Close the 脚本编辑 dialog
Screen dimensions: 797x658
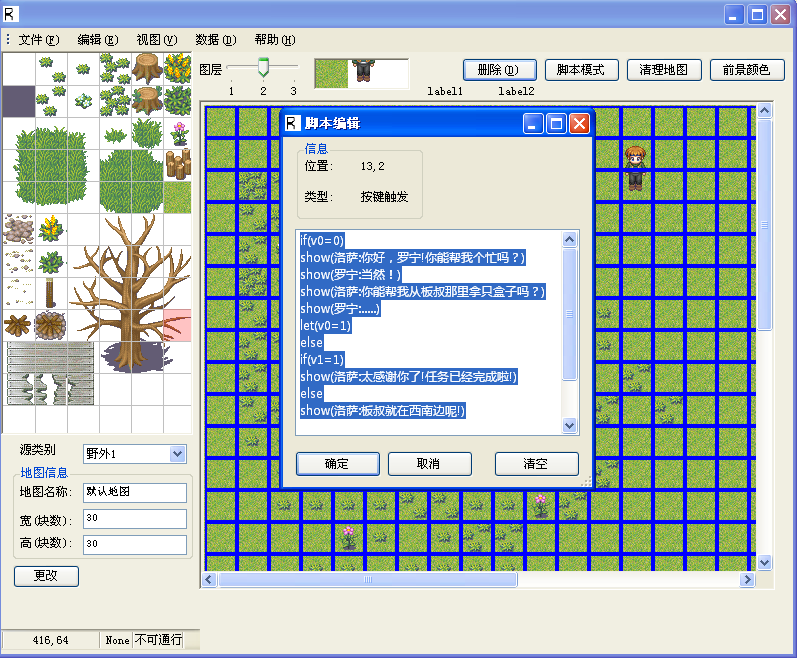pyautogui.click(x=579, y=123)
